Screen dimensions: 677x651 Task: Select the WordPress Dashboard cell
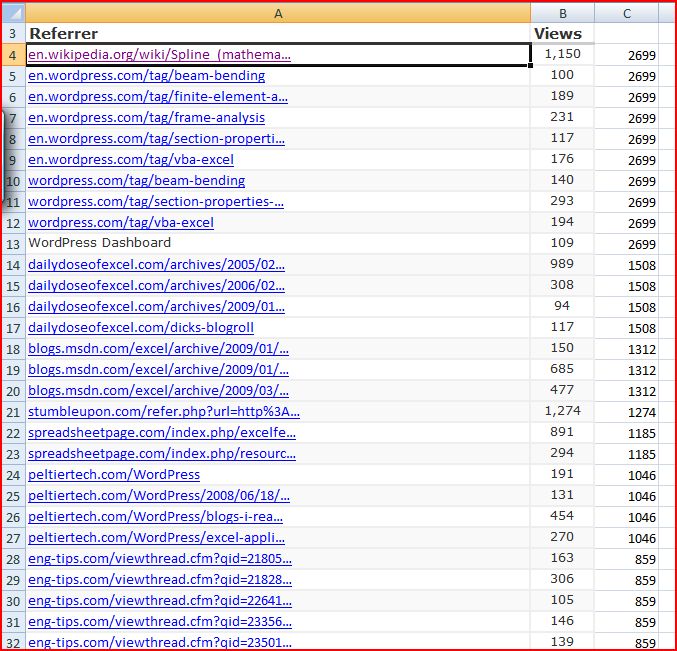click(x=99, y=243)
